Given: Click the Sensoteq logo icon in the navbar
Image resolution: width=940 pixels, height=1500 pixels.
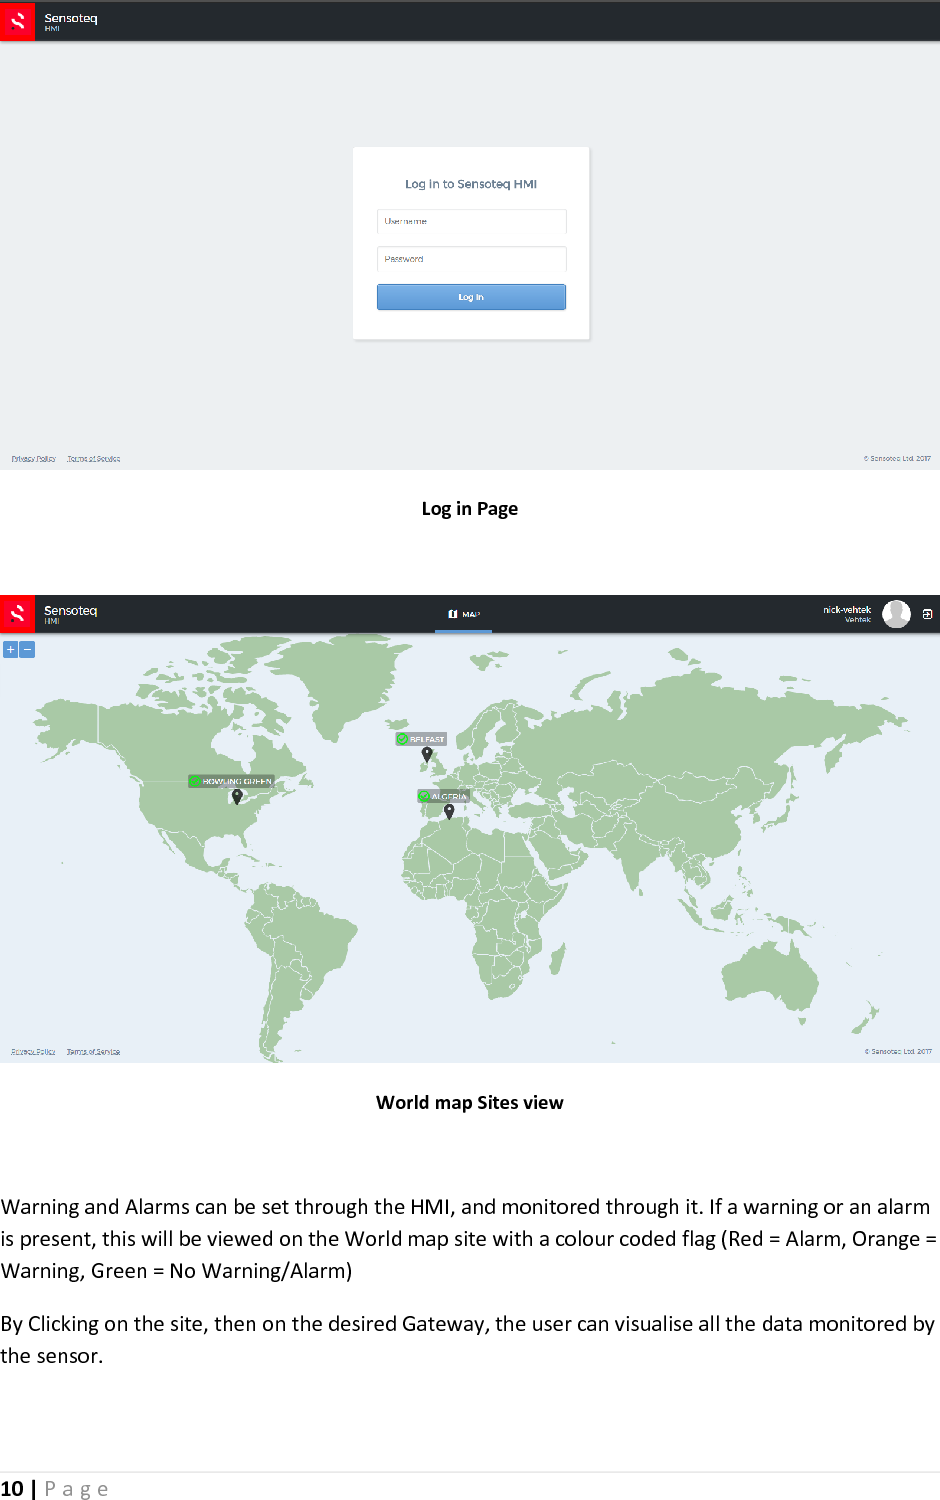Looking at the screenshot, I should (x=17, y=613).
